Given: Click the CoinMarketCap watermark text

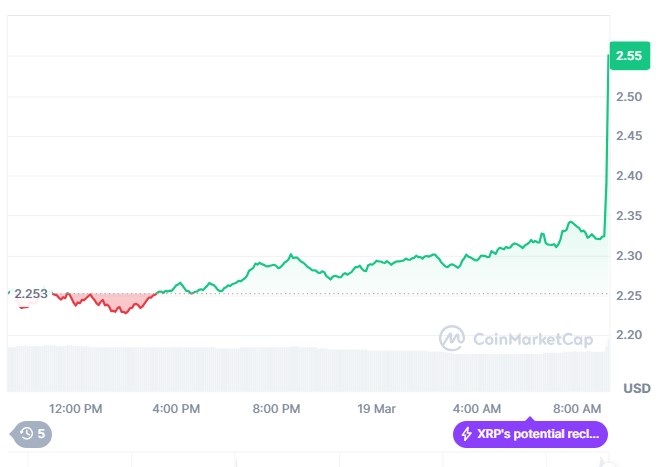Looking at the screenshot, I should click(x=532, y=339).
